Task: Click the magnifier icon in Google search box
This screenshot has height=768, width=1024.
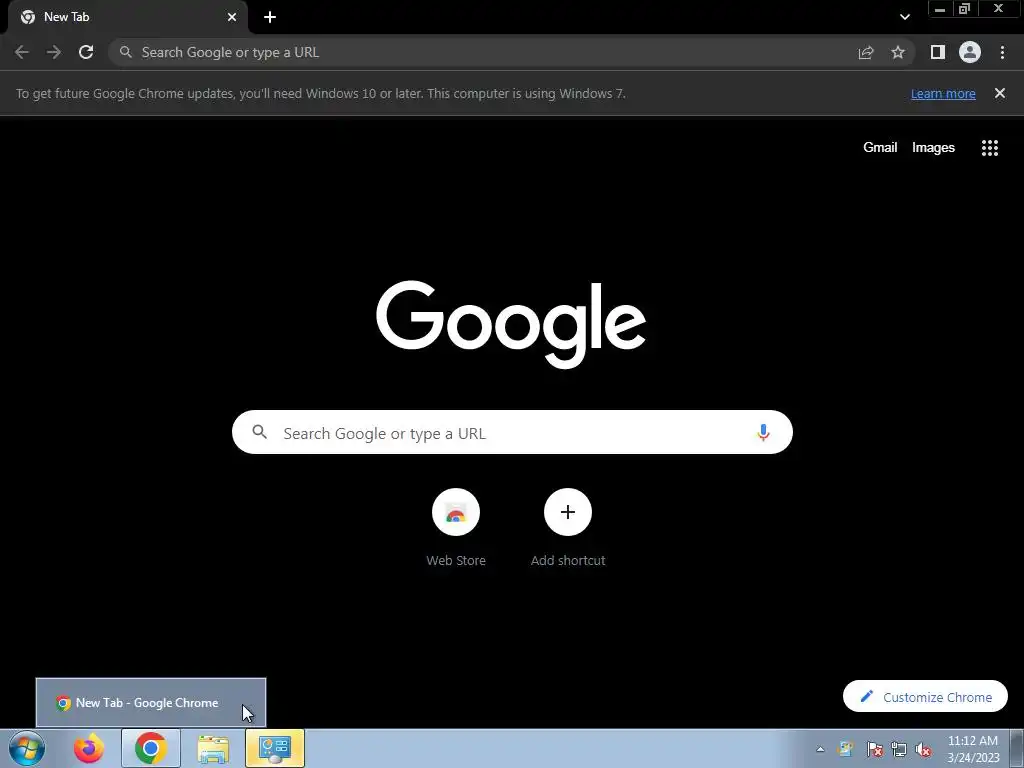Action: pos(259,432)
